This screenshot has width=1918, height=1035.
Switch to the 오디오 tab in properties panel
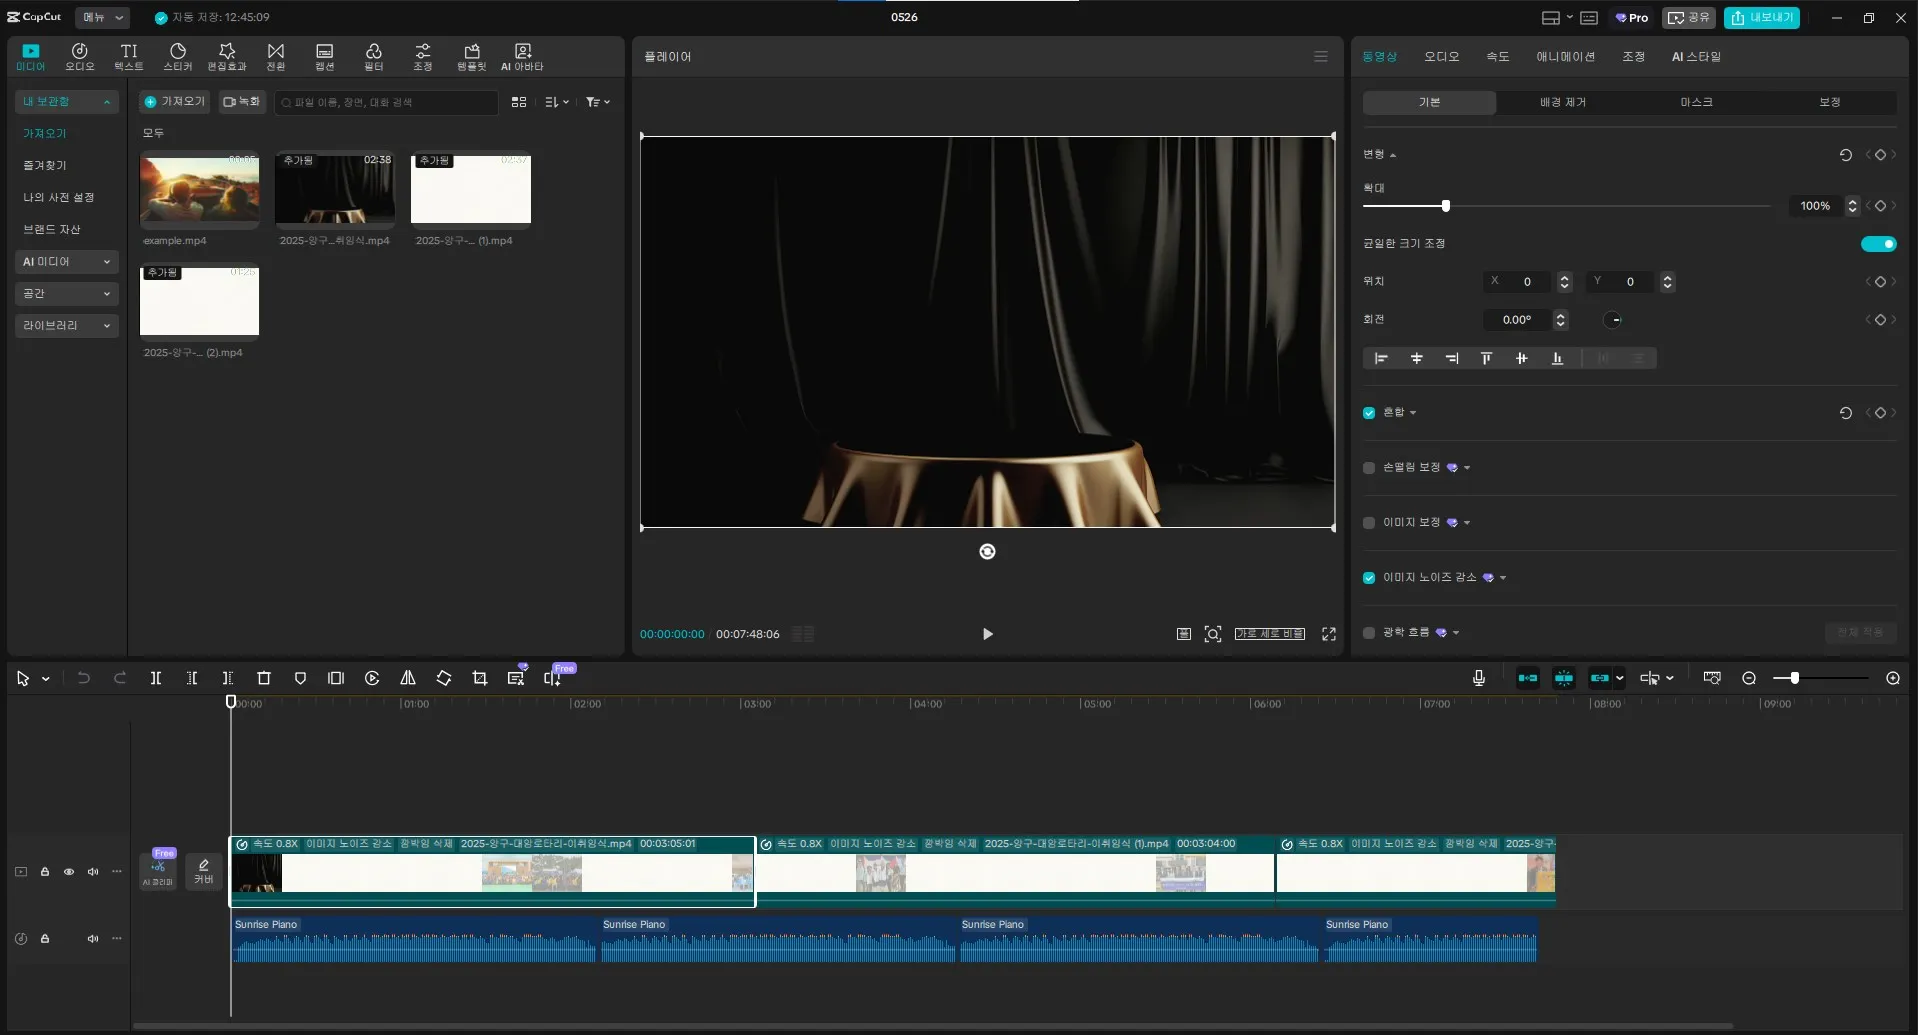(1441, 57)
